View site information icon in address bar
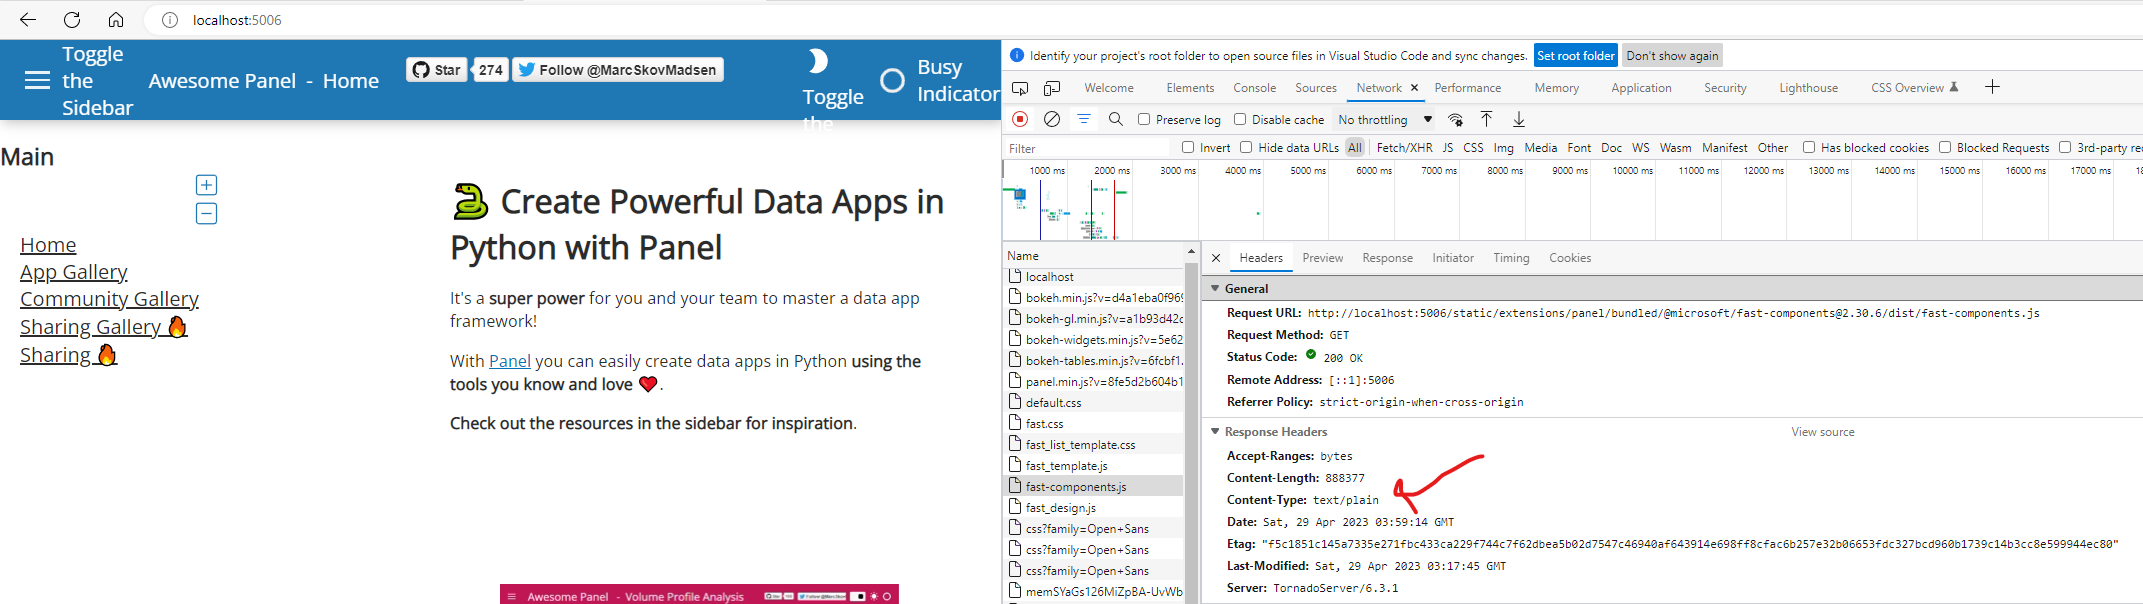This screenshot has height=604, width=2143. pyautogui.click(x=170, y=20)
